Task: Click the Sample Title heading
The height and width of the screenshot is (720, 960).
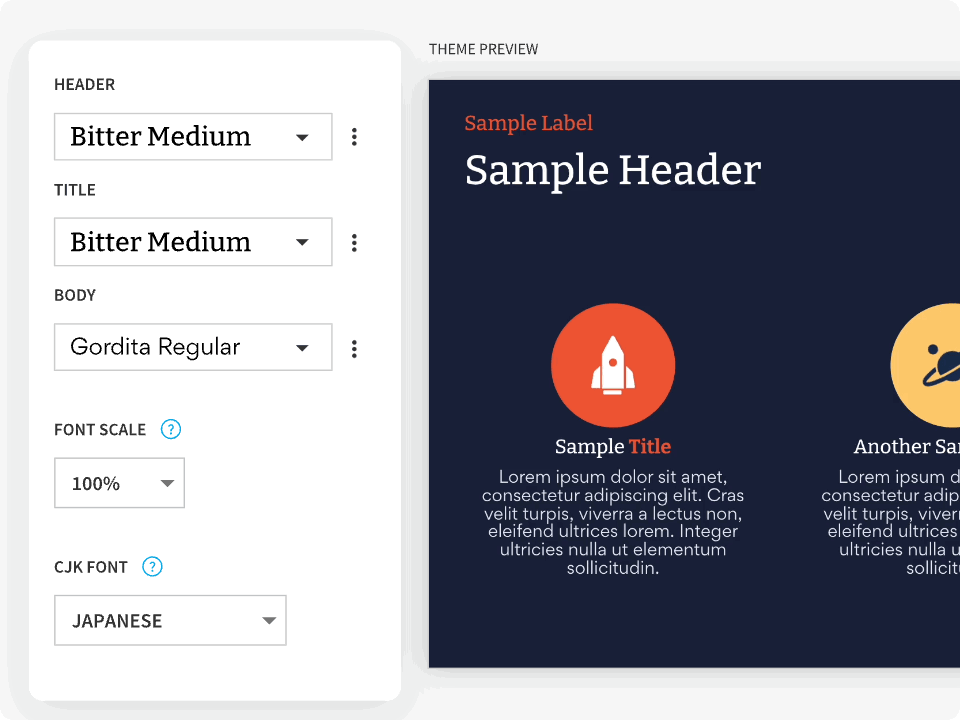Action: [x=613, y=446]
